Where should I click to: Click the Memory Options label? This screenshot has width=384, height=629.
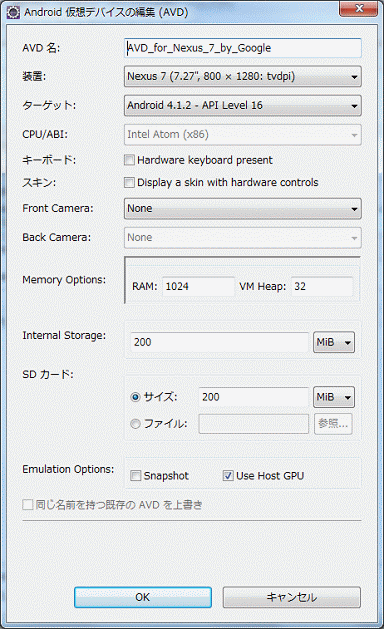tap(64, 280)
